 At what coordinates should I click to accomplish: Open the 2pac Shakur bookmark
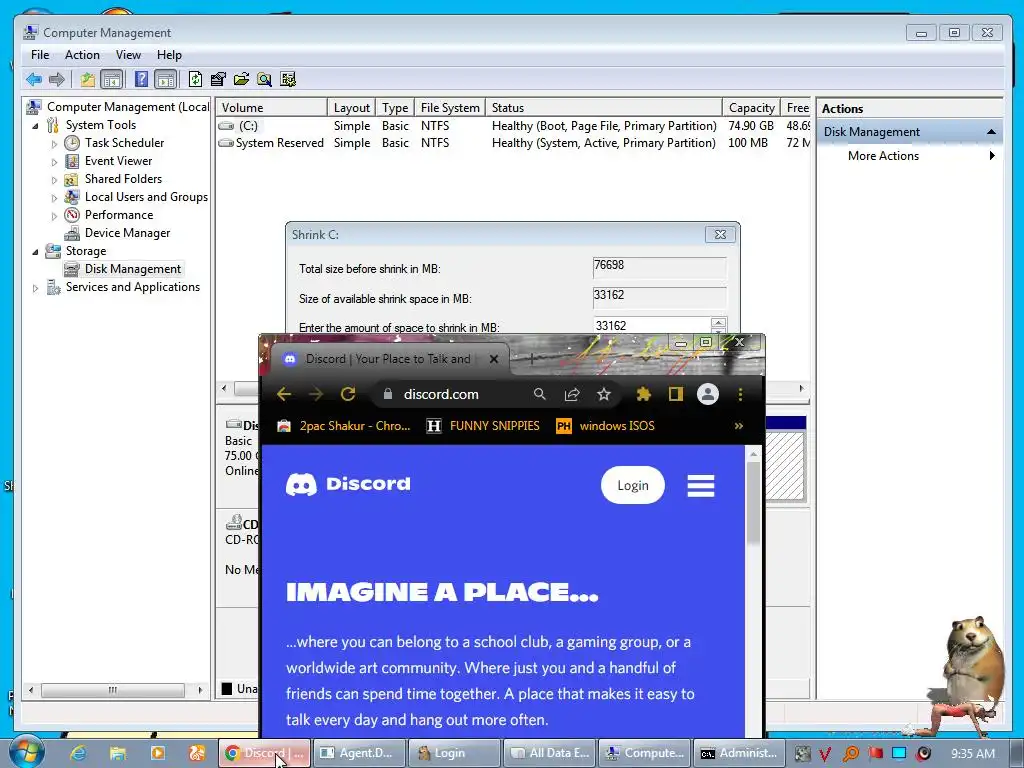[x=344, y=426]
